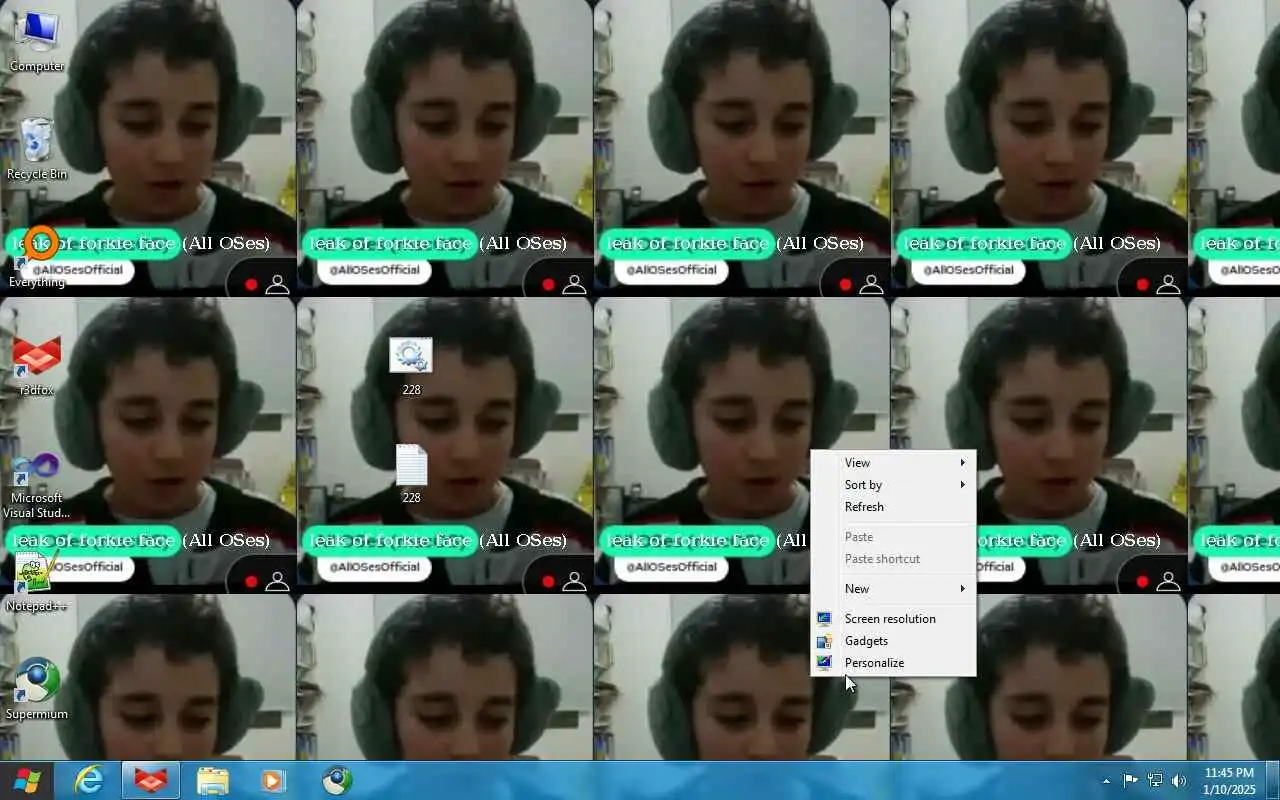
Task: Open the clock showing 11:45 PM
Action: [1229, 781]
